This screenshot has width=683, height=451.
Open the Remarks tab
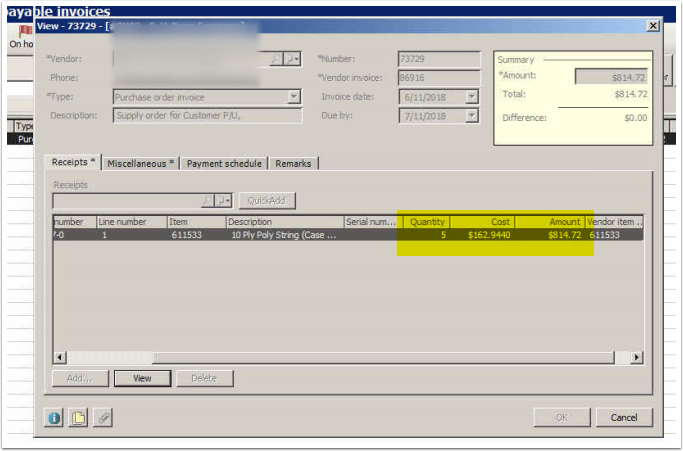pyautogui.click(x=293, y=163)
